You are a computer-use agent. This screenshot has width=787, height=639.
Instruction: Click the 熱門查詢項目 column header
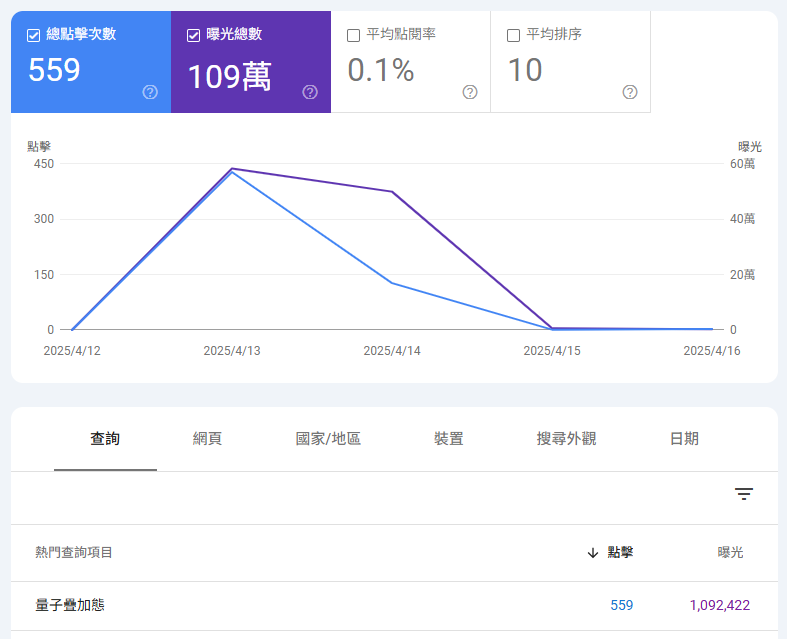point(74,553)
